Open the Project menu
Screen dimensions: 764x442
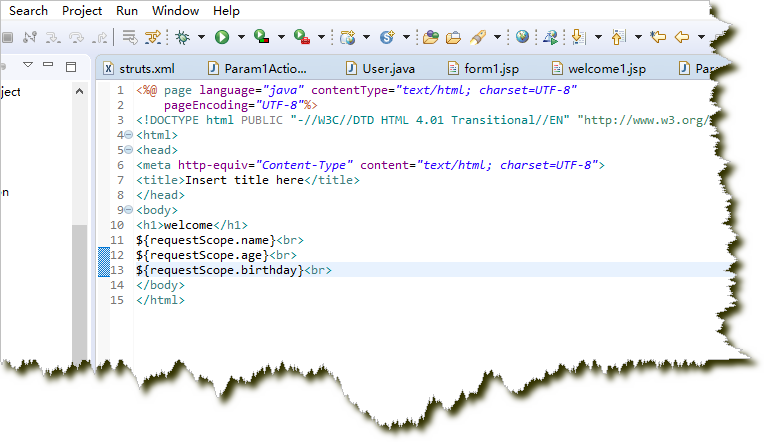tap(82, 11)
